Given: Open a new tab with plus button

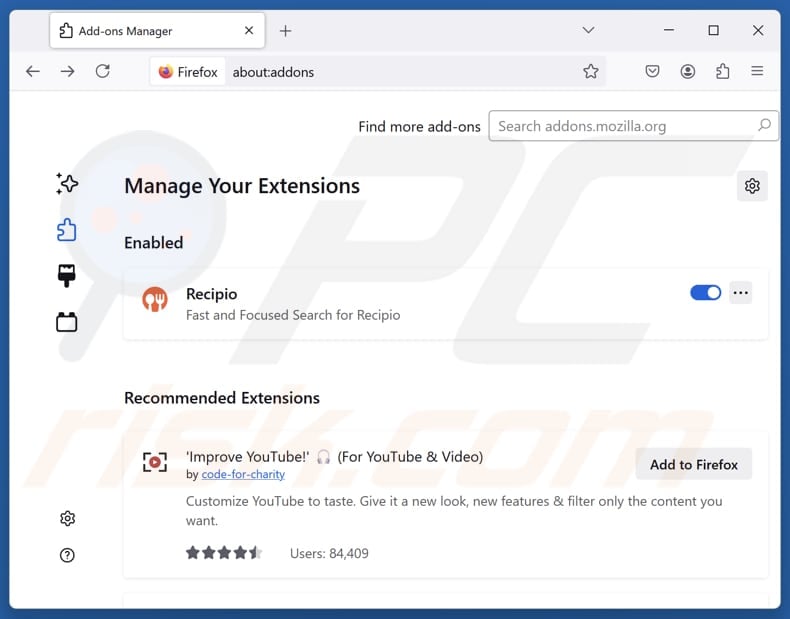Looking at the screenshot, I should 286,31.
